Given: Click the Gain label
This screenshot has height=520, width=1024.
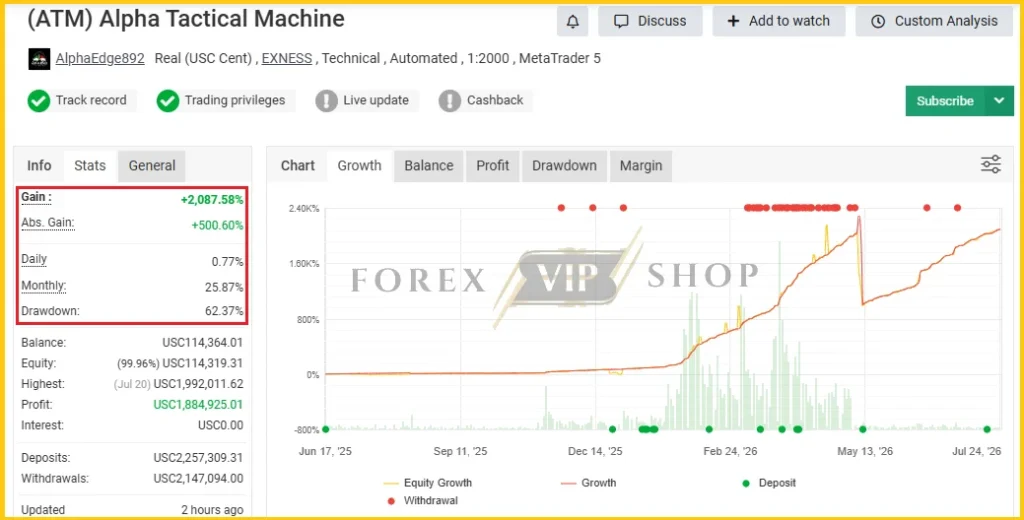Looking at the screenshot, I should pos(37,197).
